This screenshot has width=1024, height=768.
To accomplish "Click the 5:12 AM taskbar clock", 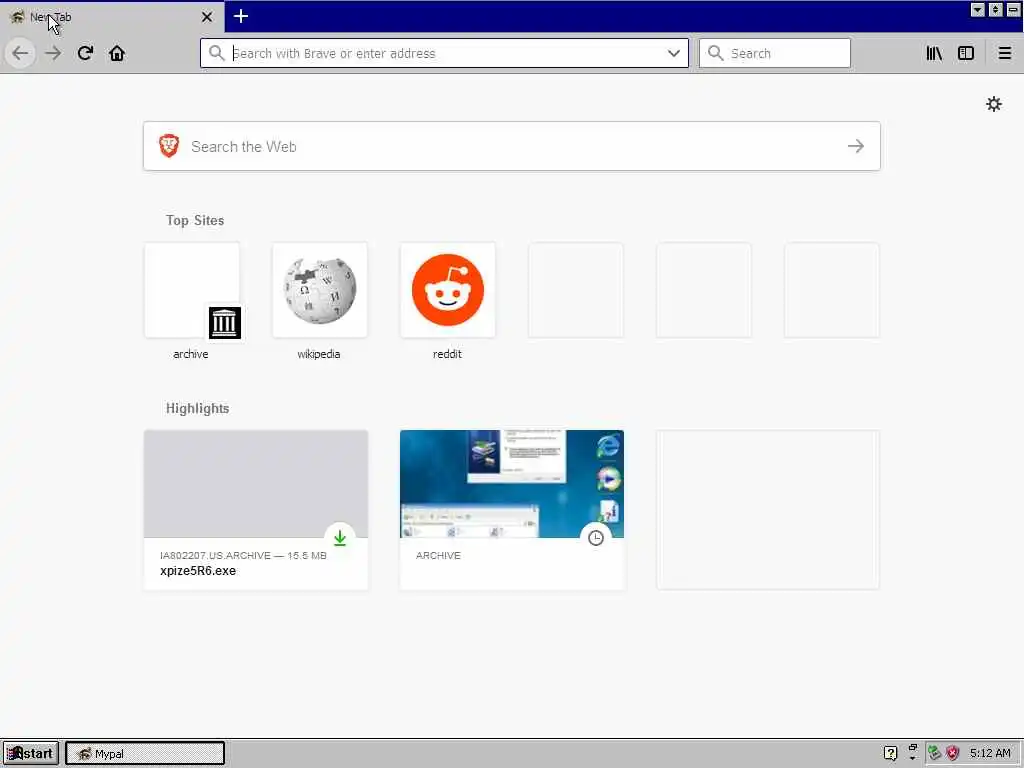I will (989, 753).
